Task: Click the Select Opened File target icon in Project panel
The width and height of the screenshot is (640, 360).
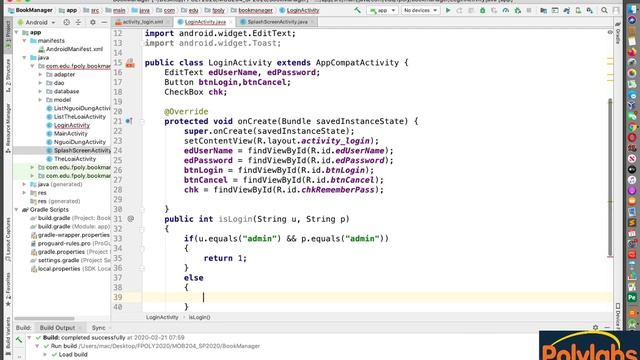Action: click(x=67, y=22)
